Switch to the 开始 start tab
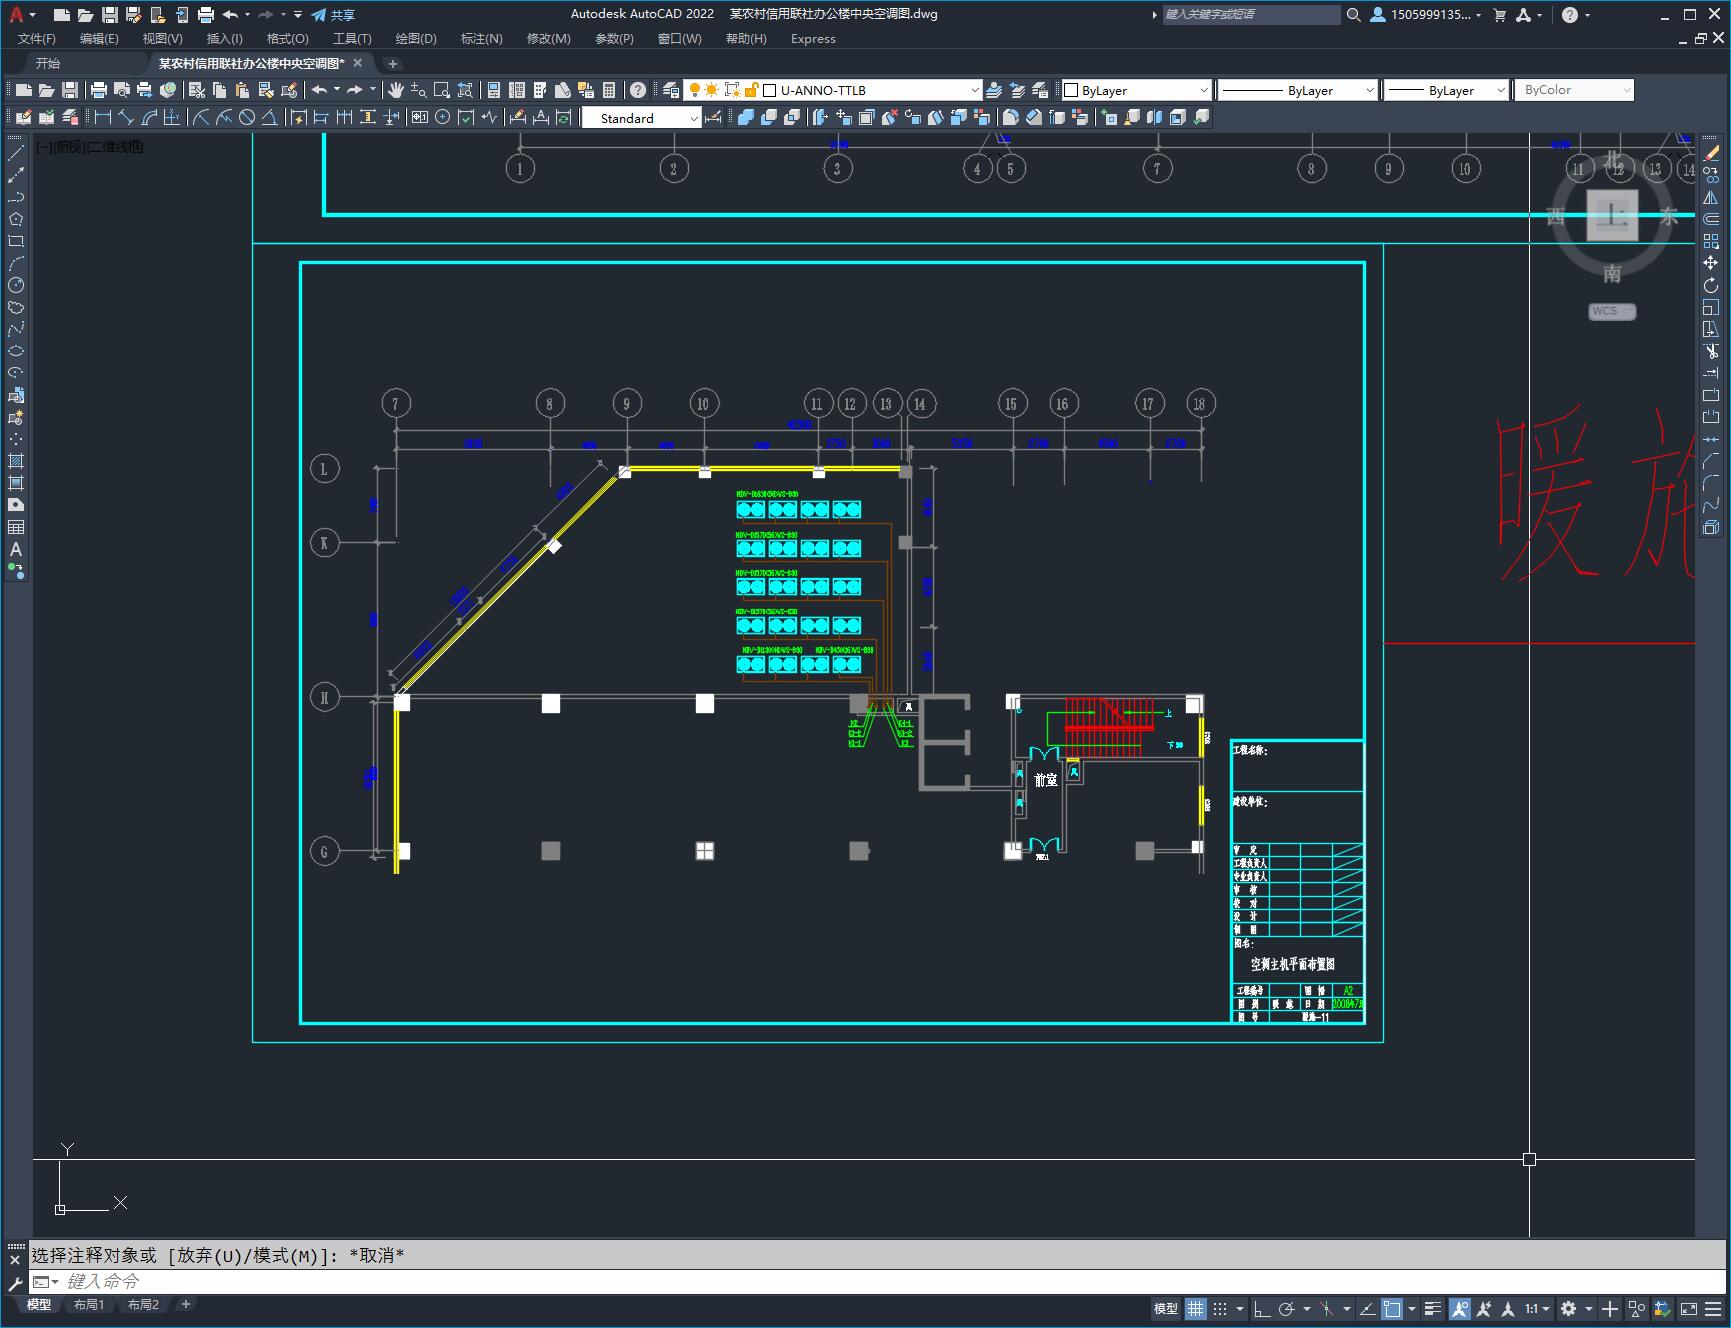This screenshot has height=1328, width=1731. 47,63
